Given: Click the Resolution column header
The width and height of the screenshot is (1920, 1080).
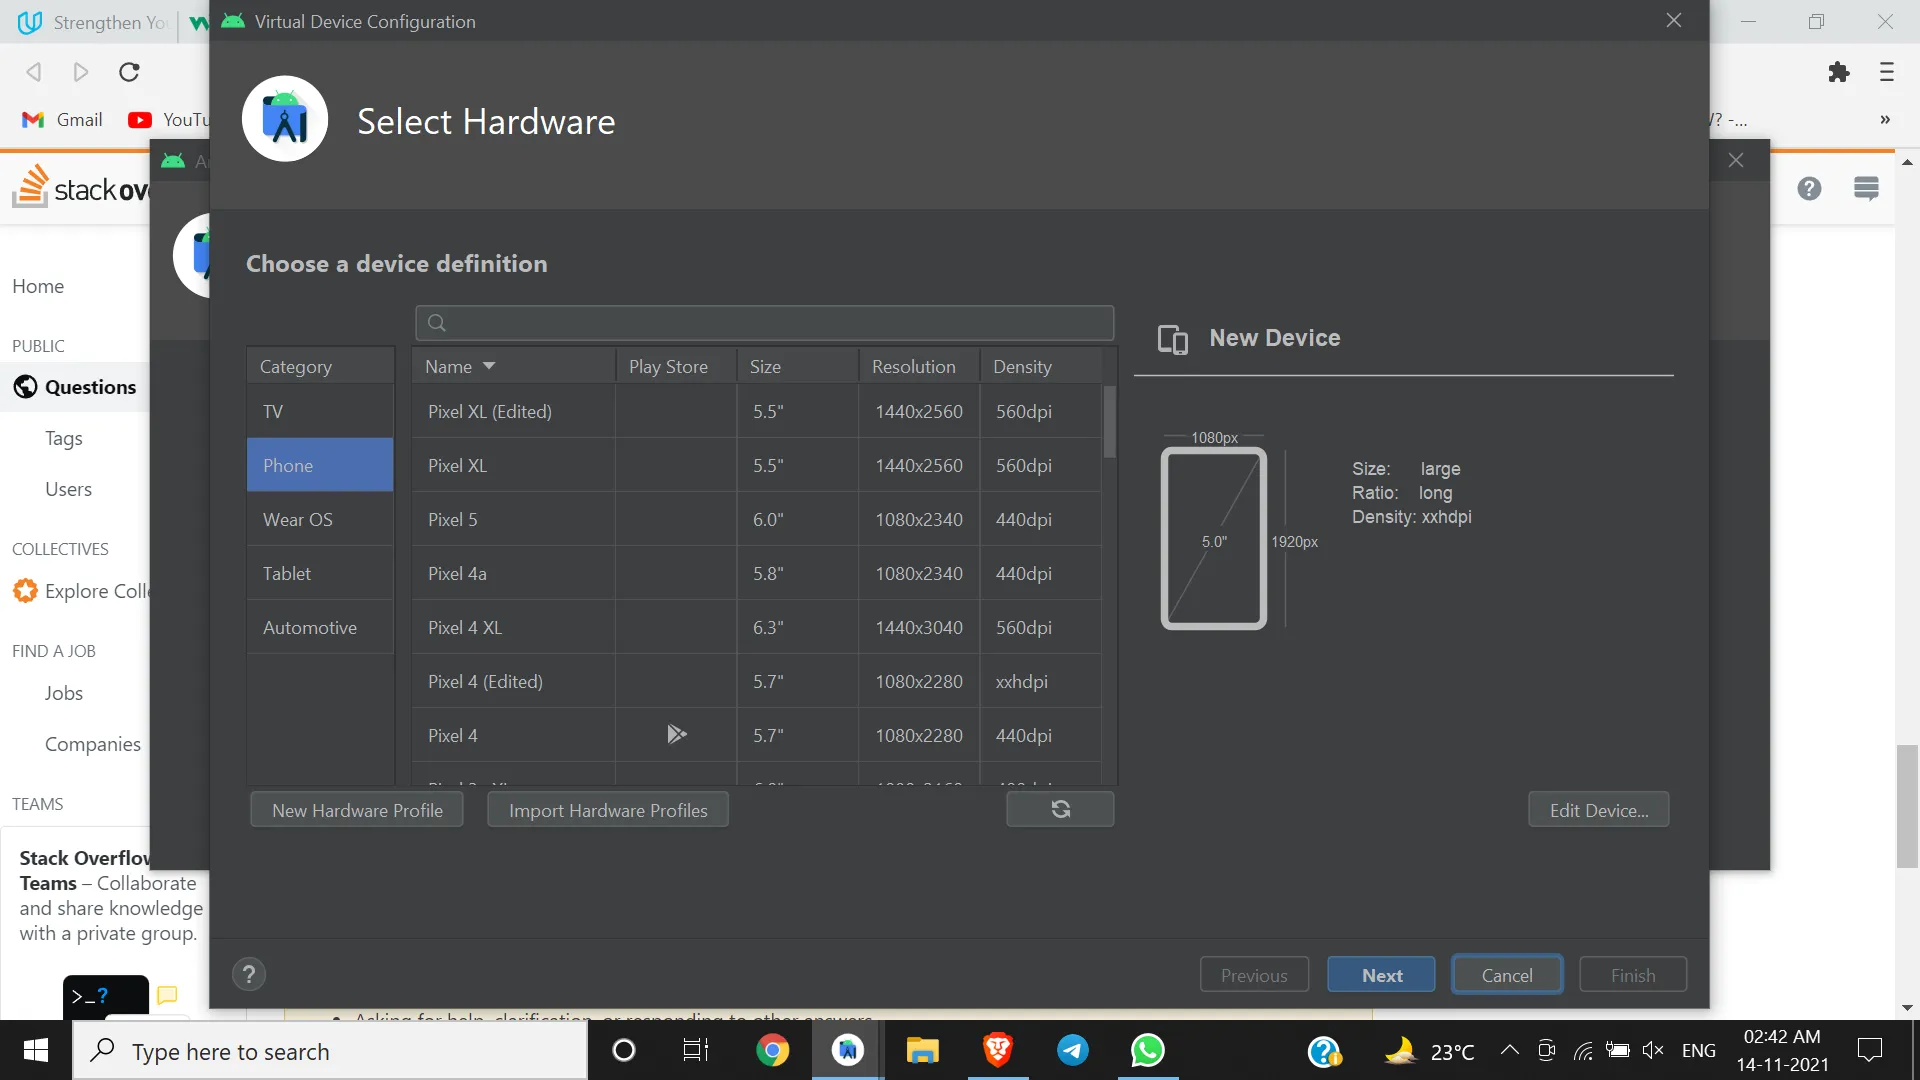Looking at the screenshot, I should pyautogui.click(x=919, y=367).
